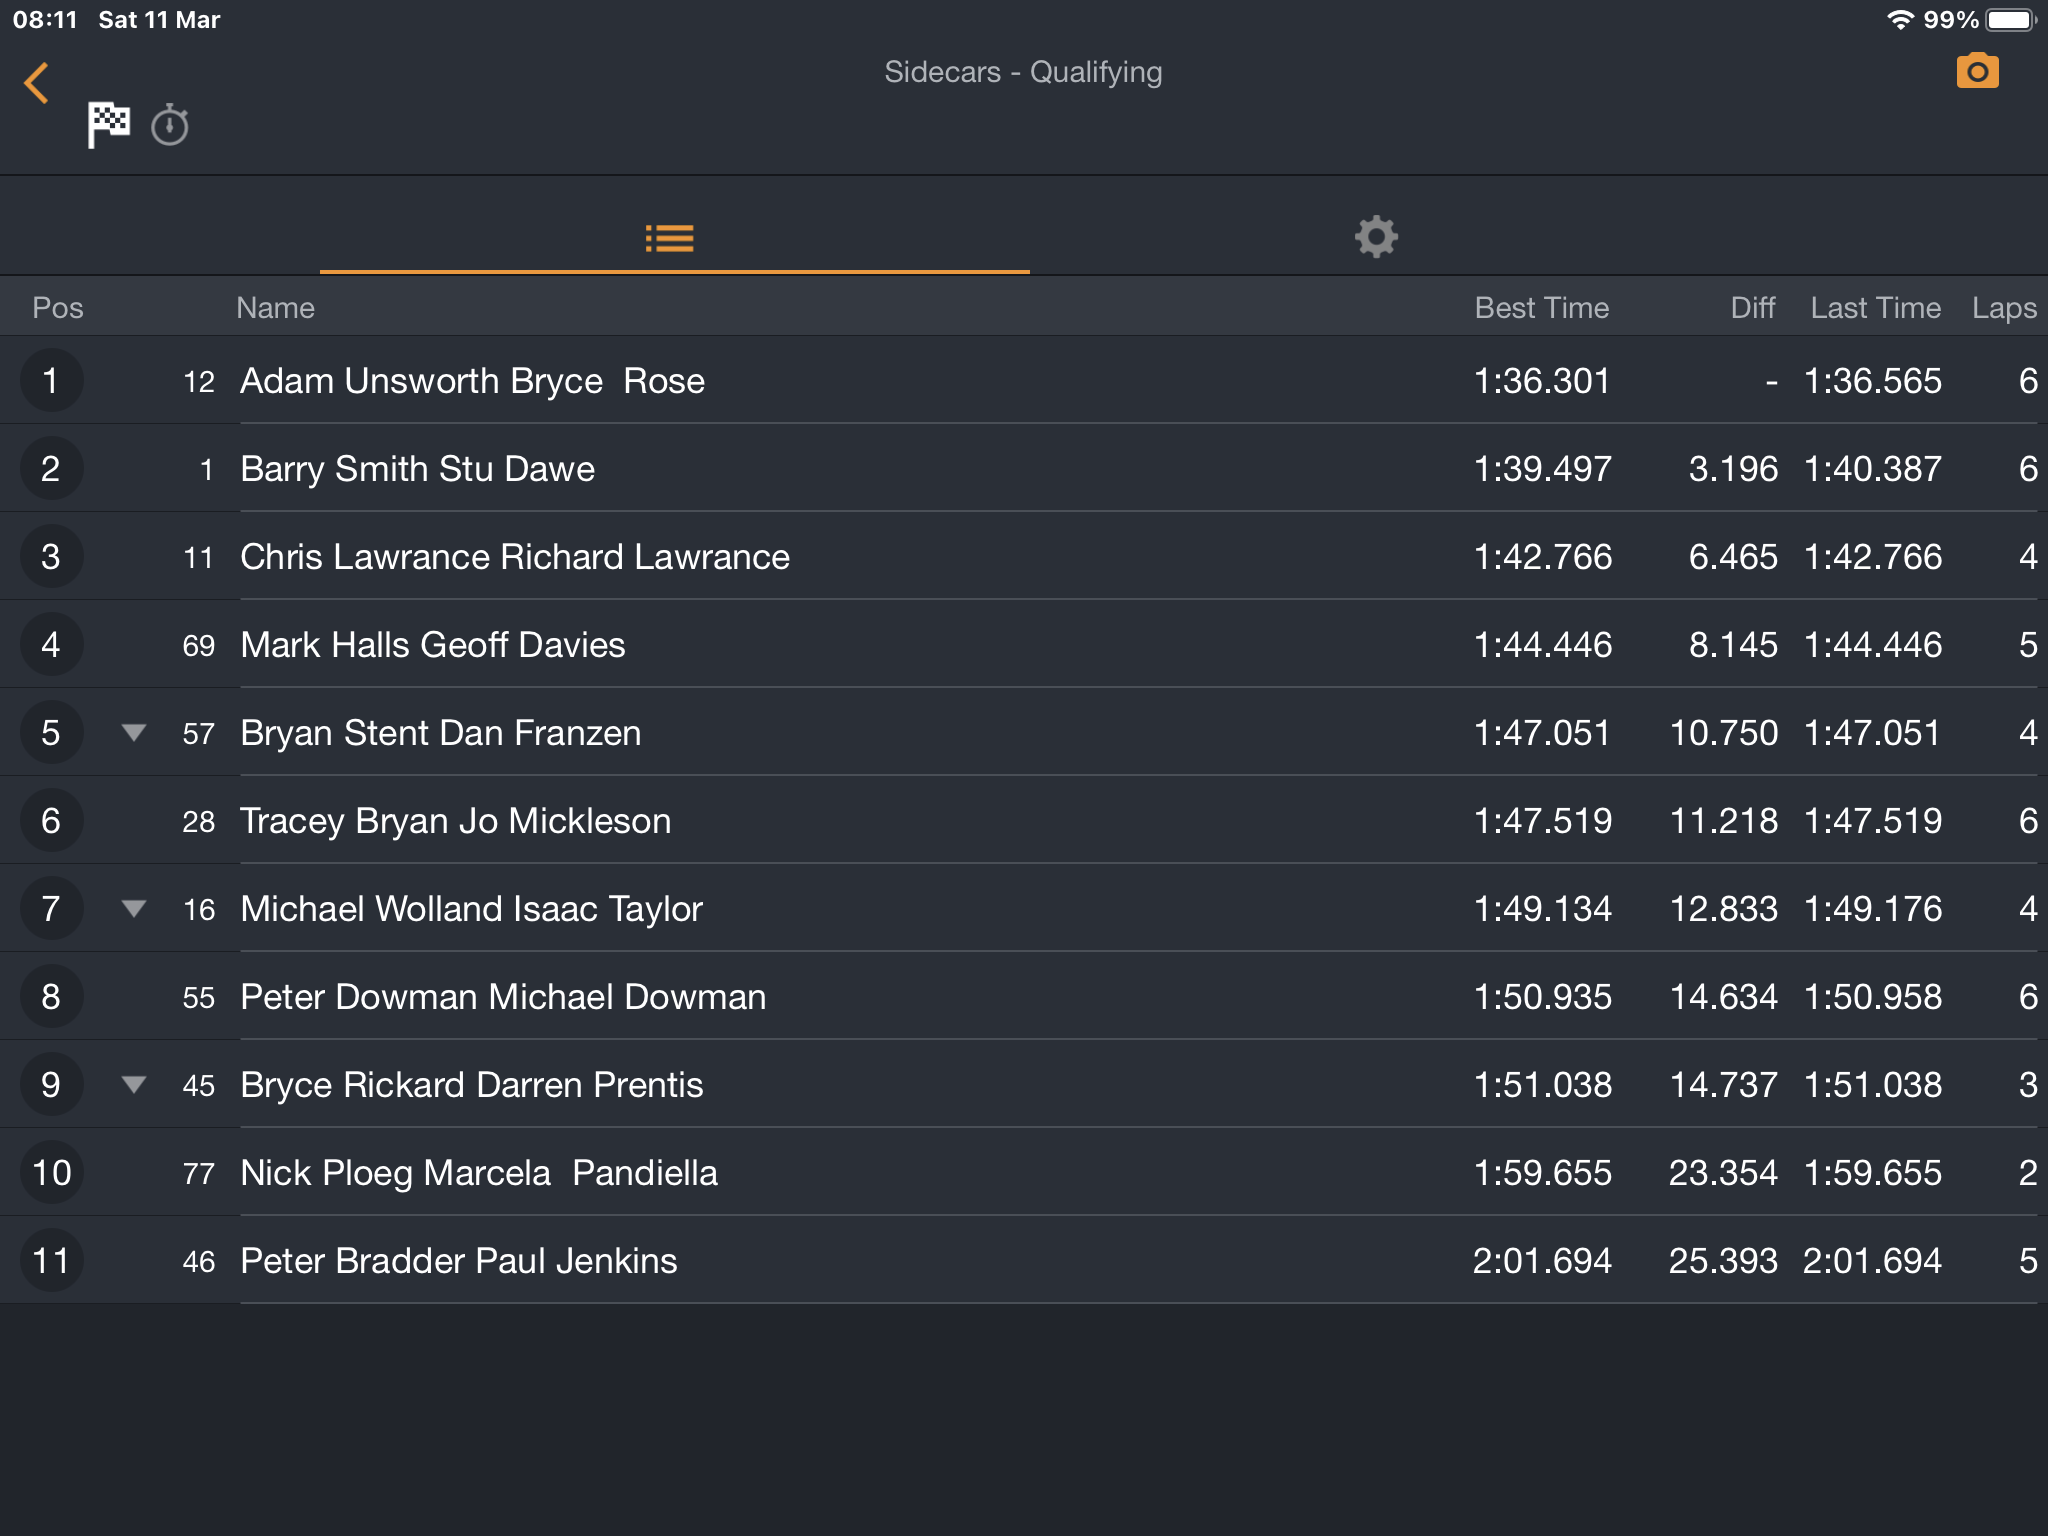Select position 10 circle badge

[x=51, y=1173]
